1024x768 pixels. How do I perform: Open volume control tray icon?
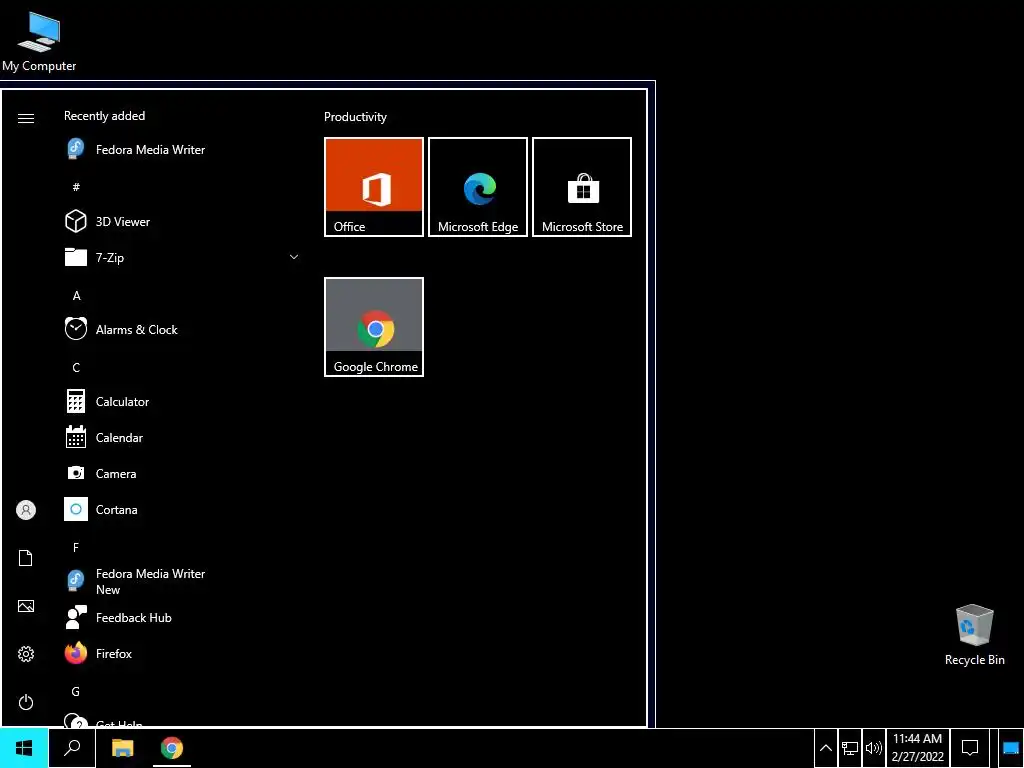(x=873, y=748)
